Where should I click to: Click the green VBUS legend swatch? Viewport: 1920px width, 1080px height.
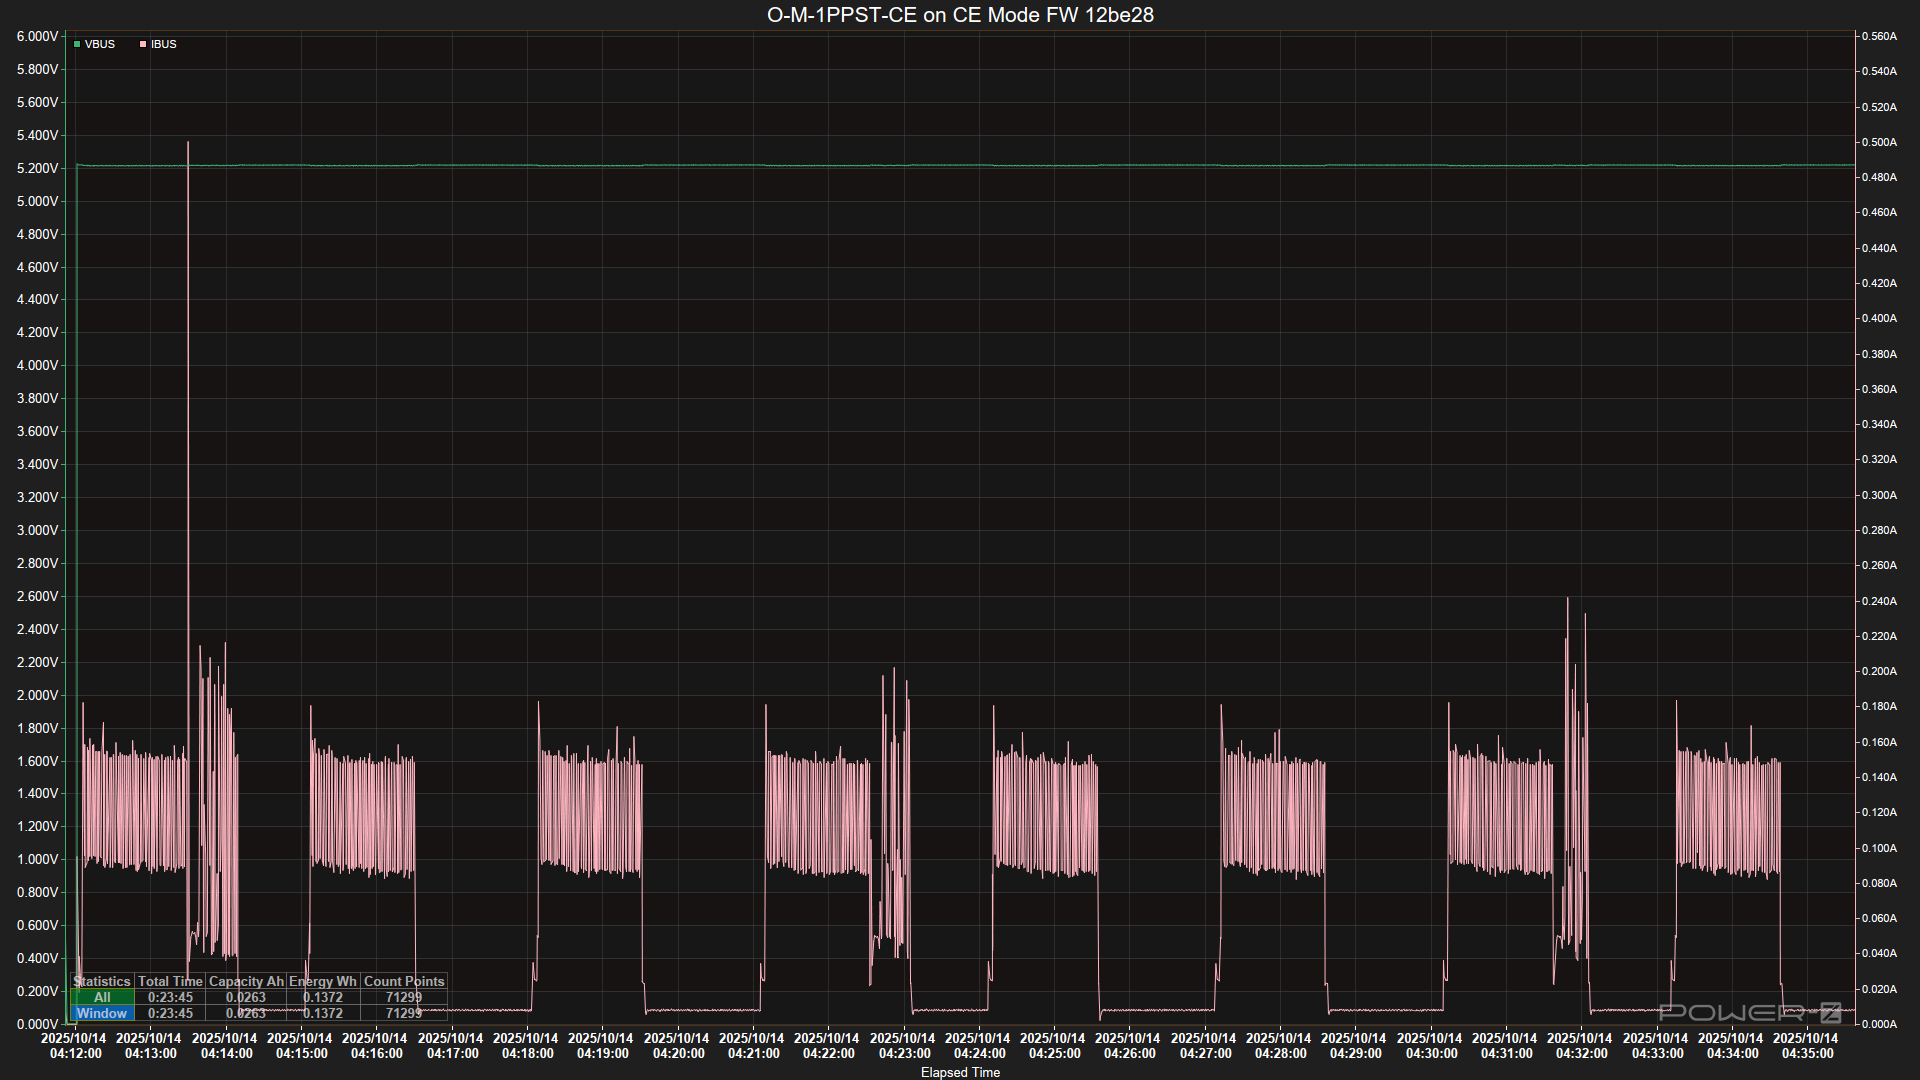tap(77, 44)
